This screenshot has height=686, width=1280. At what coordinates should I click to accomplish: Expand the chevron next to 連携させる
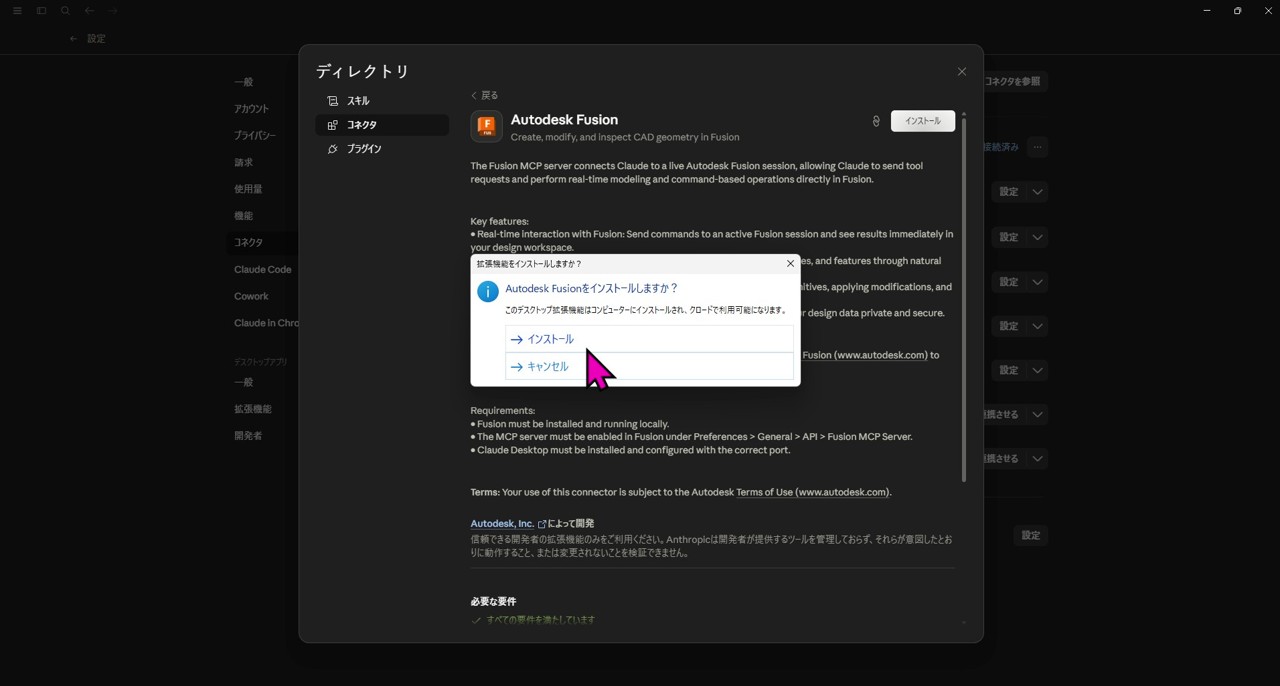1037,414
